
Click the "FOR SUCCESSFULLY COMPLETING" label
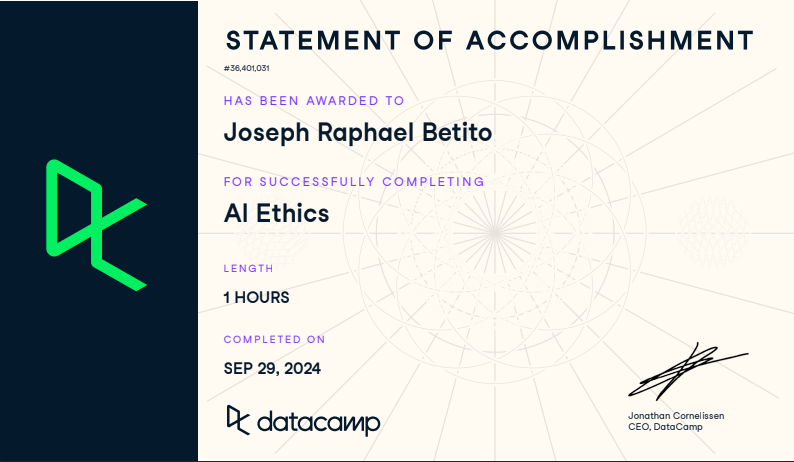coord(354,182)
